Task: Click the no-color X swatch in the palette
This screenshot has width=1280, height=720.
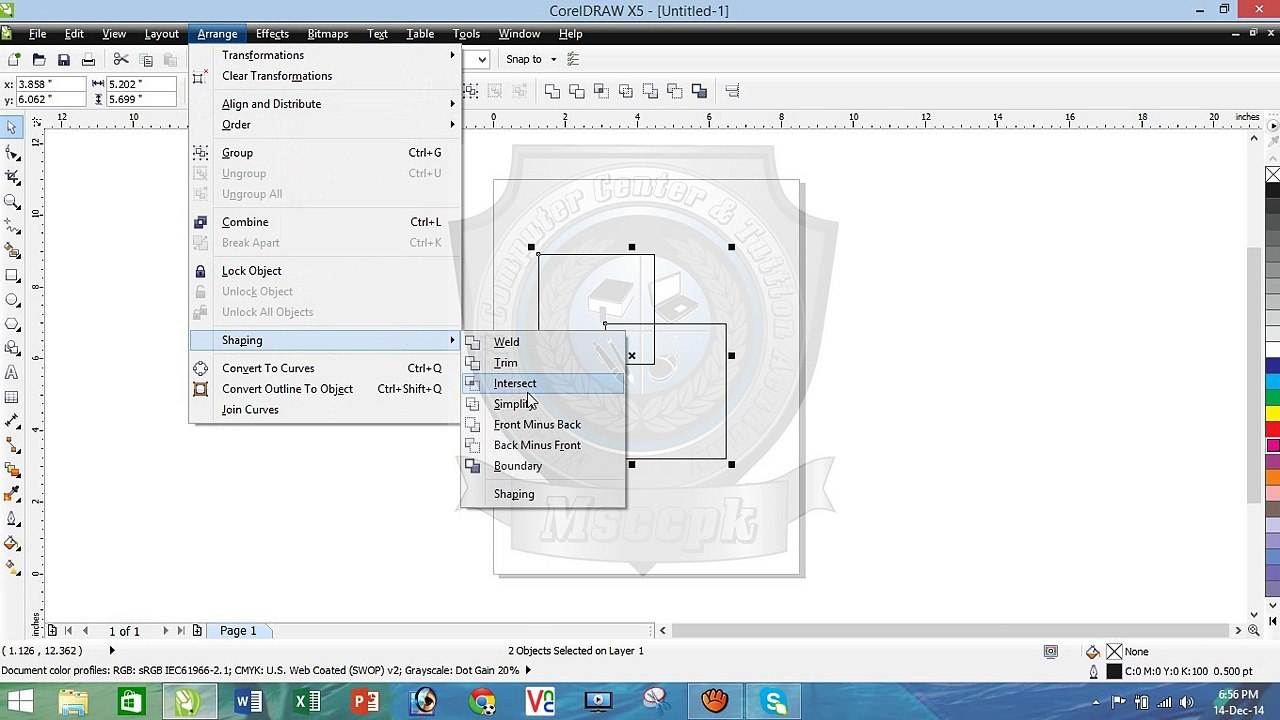Action: [x=1272, y=177]
